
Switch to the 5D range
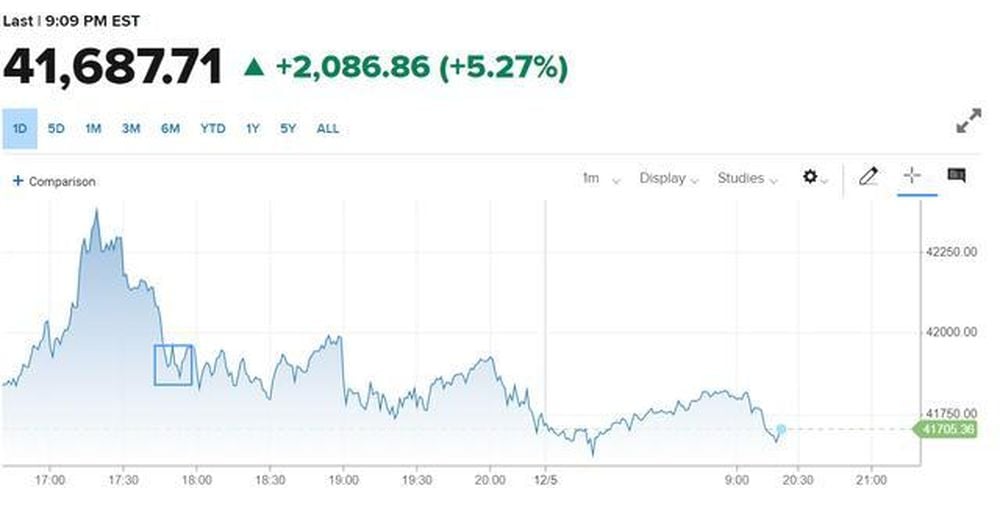point(56,129)
